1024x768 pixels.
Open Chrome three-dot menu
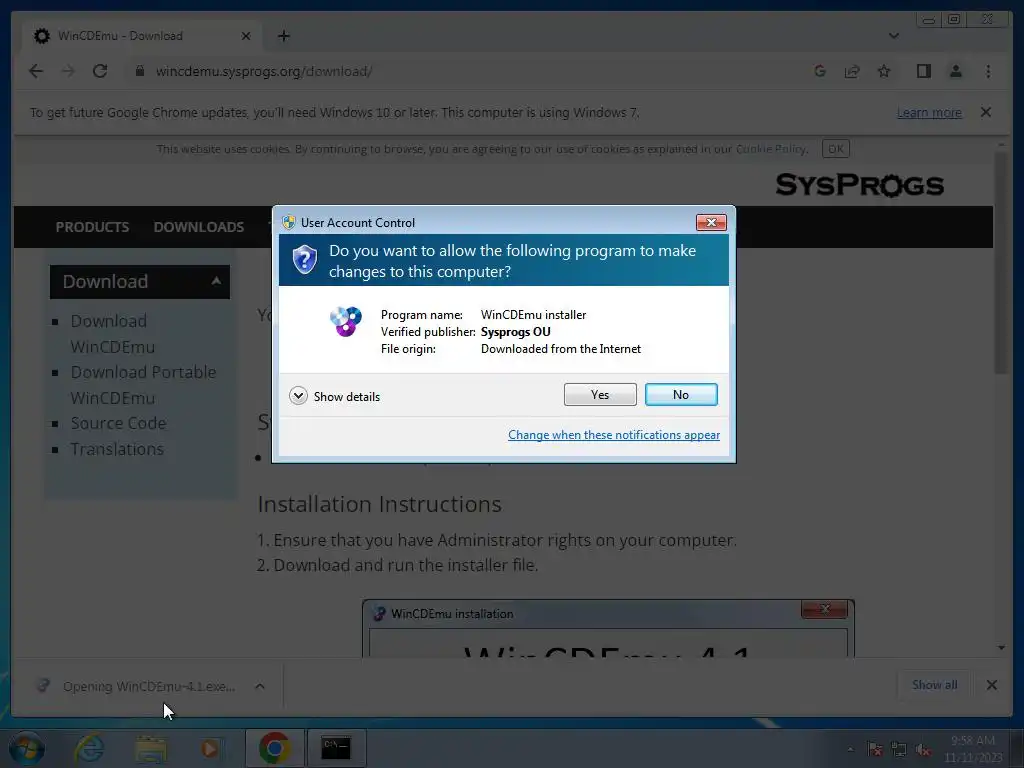click(x=988, y=71)
